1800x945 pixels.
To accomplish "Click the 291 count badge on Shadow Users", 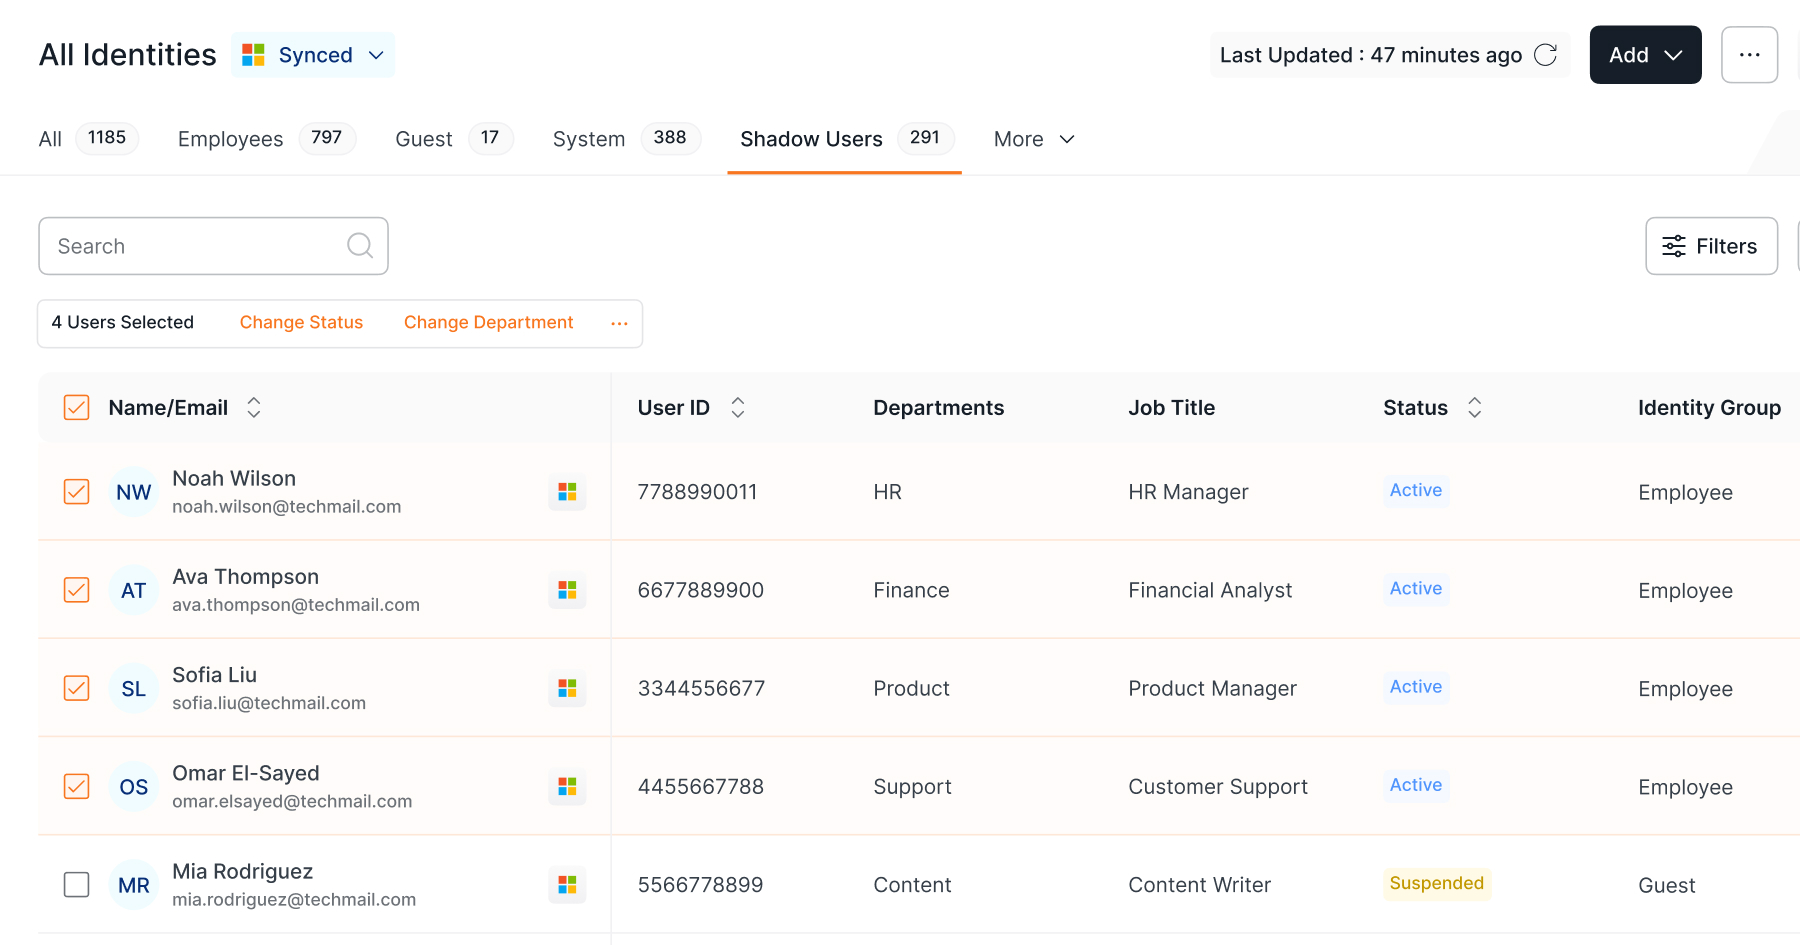I will [925, 138].
